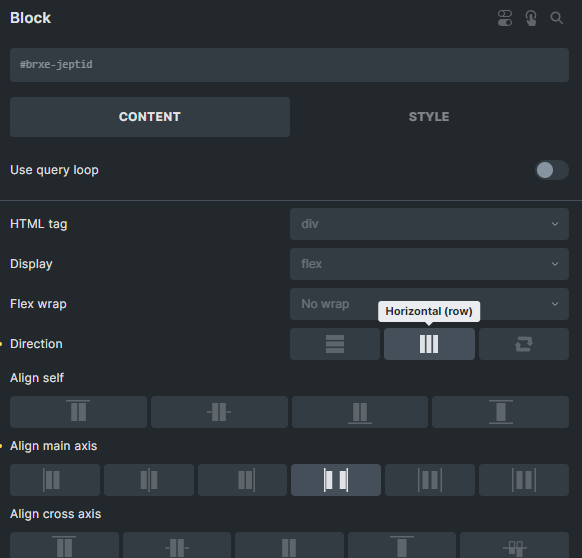Select space-evenly main axis alignment
This screenshot has width=582, height=558.
(524, 480)
